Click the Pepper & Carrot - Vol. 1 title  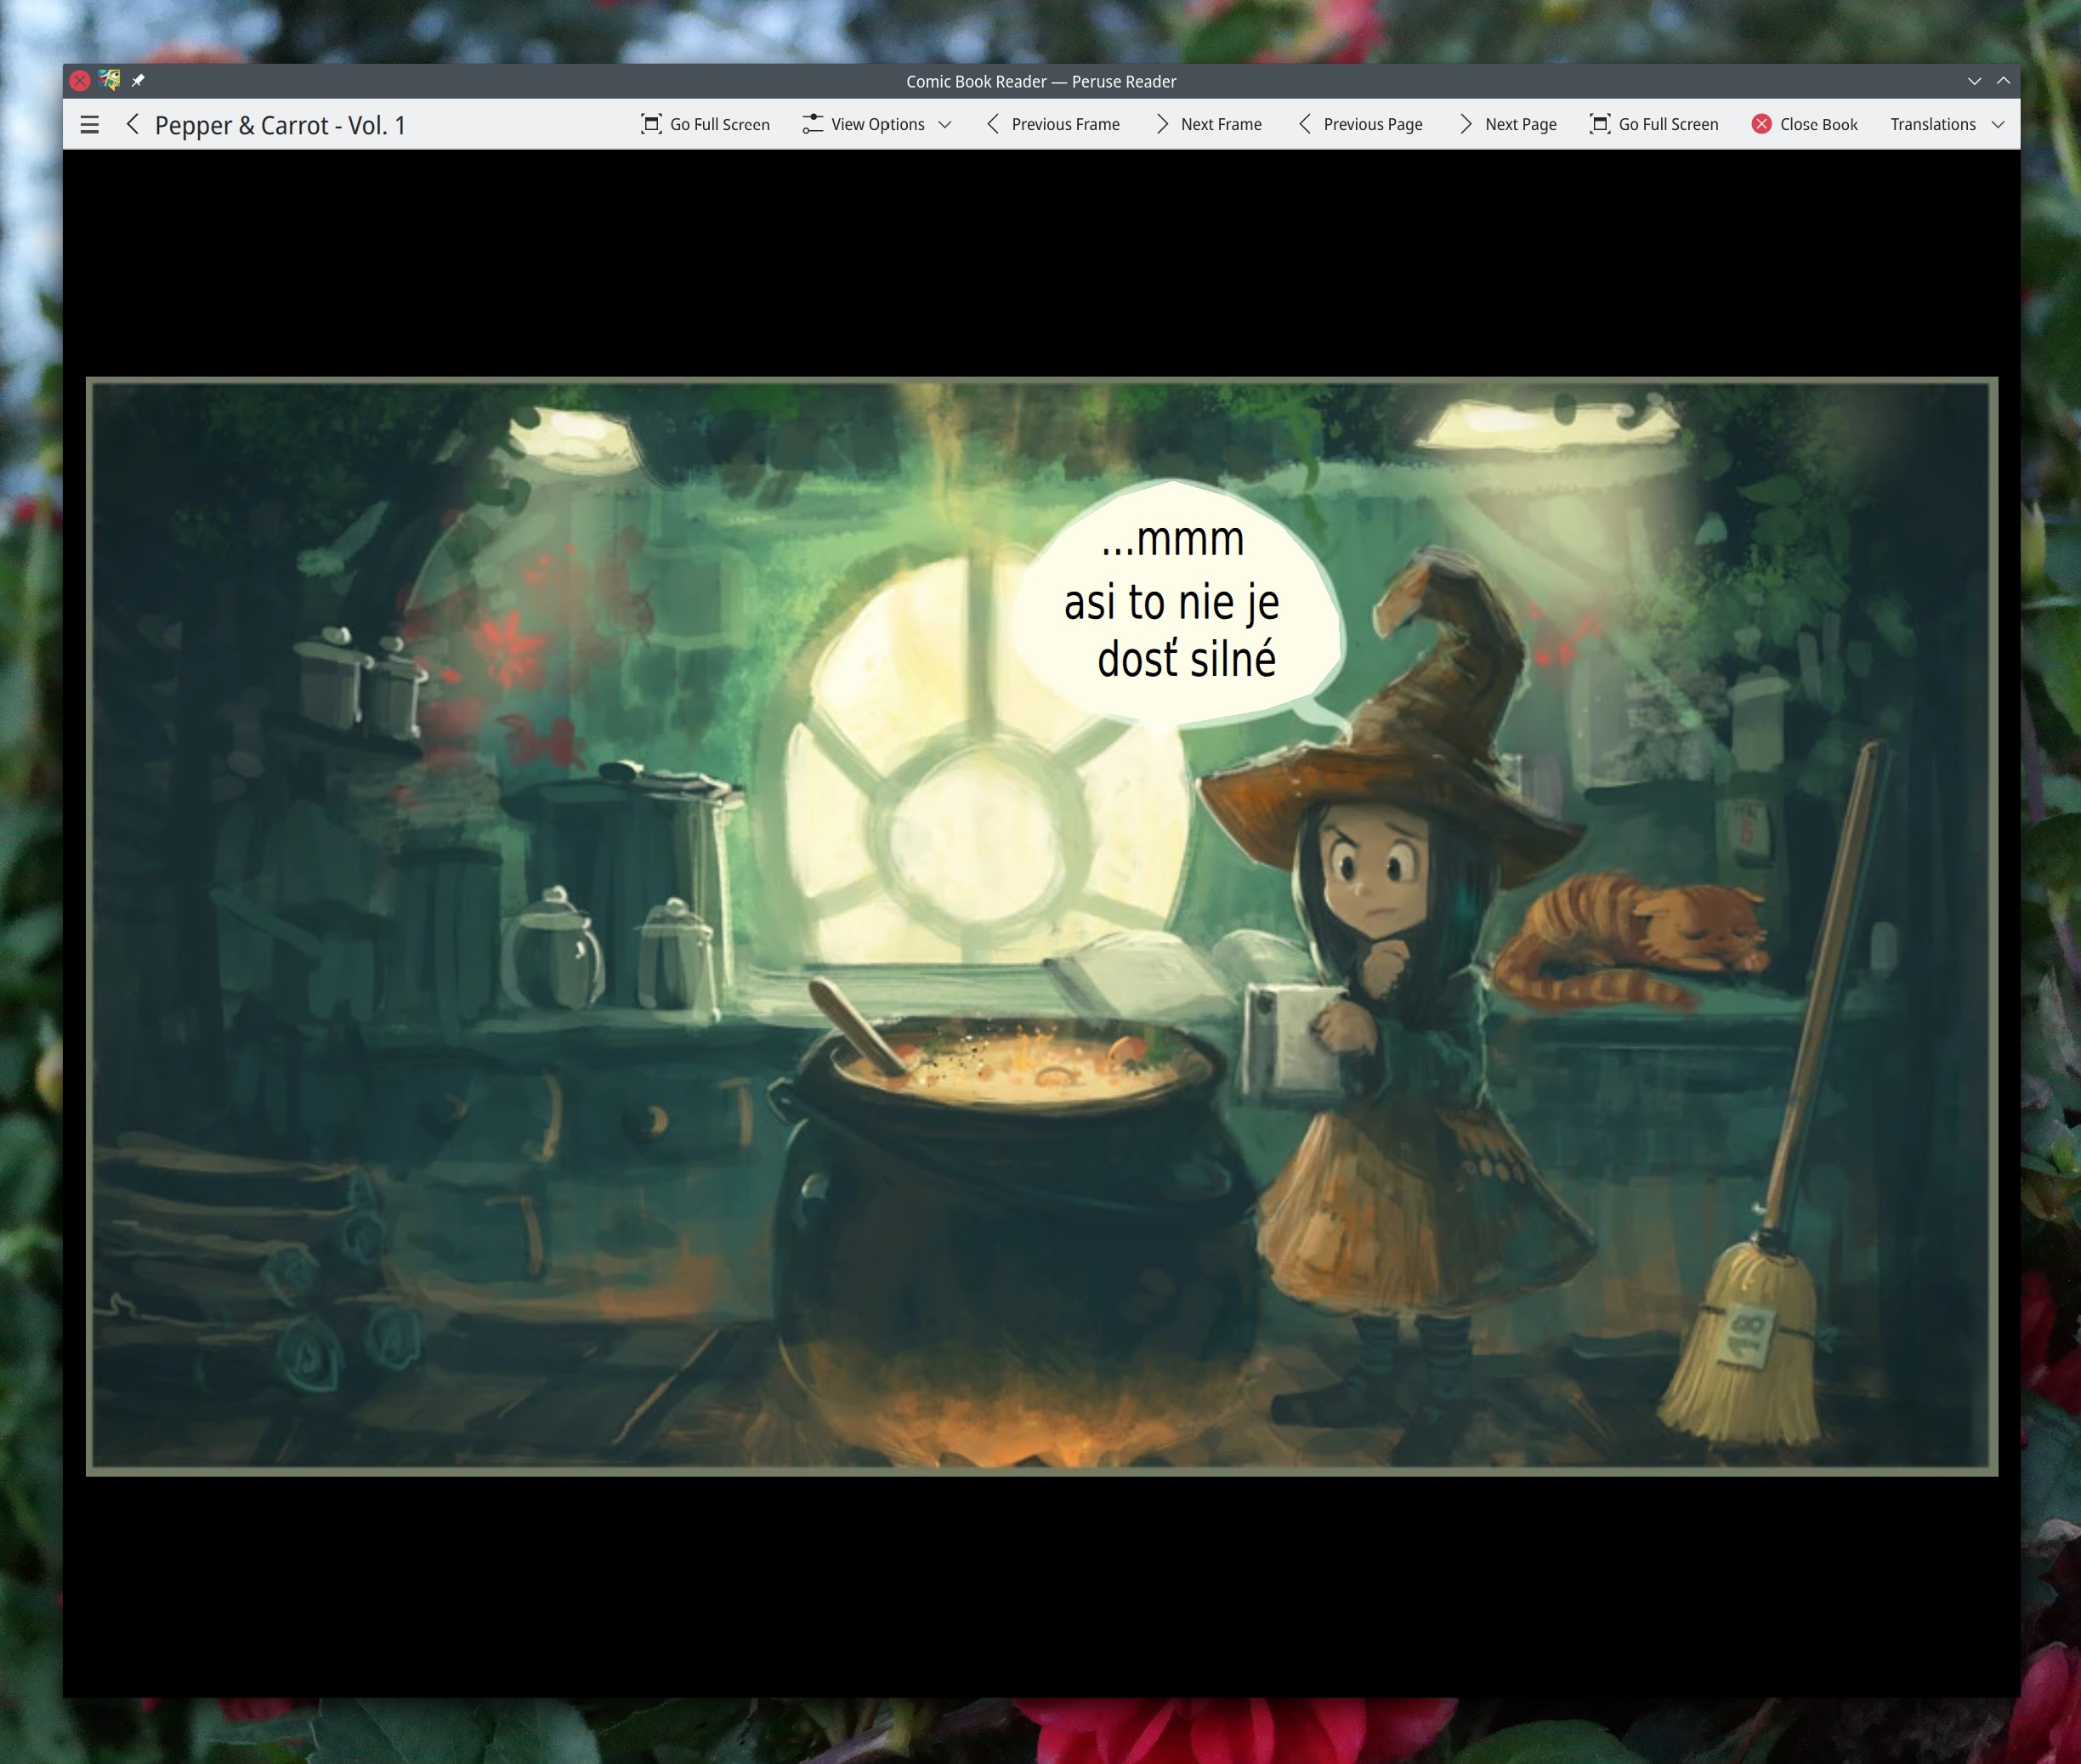click(x=280, y=125)
